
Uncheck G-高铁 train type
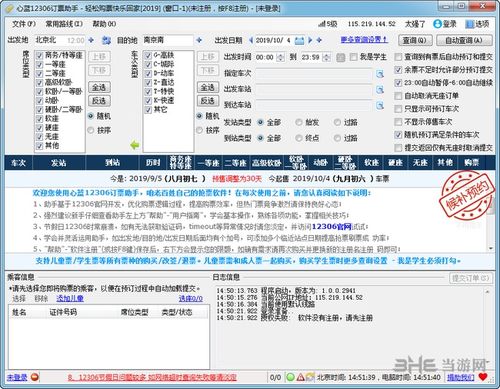click(148, 55)
